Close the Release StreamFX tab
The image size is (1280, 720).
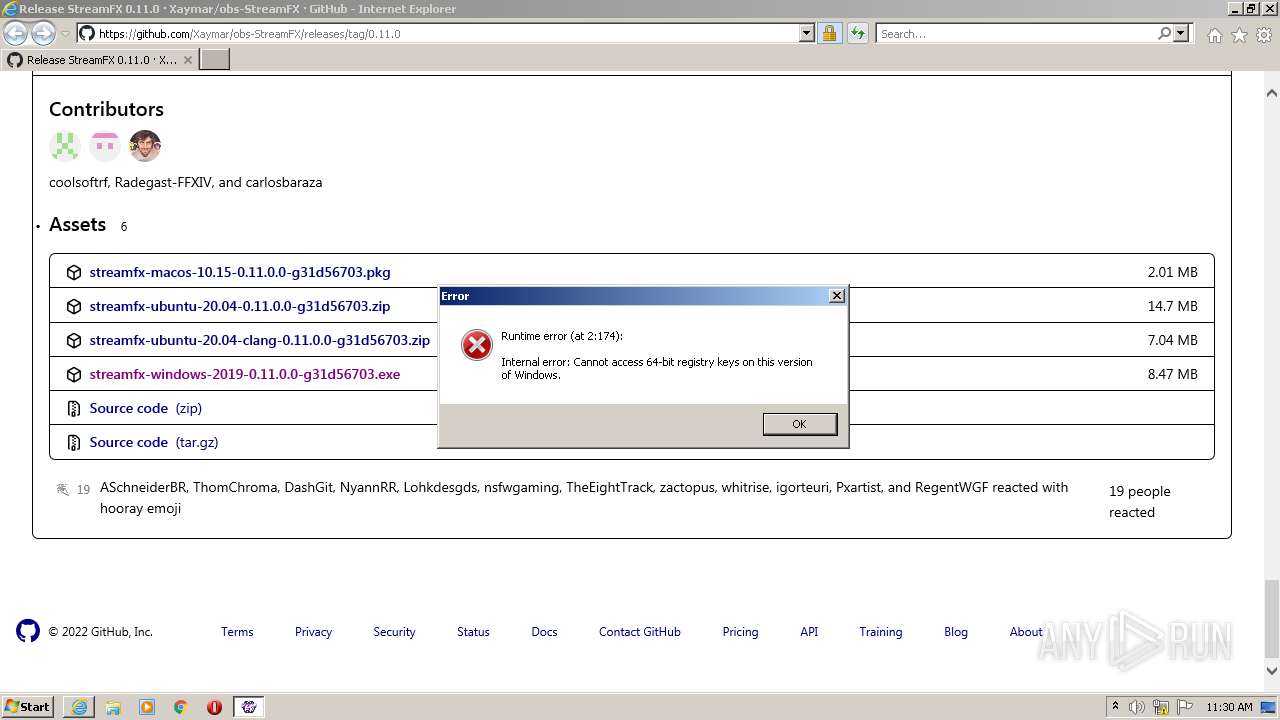(x=187, y=60)
